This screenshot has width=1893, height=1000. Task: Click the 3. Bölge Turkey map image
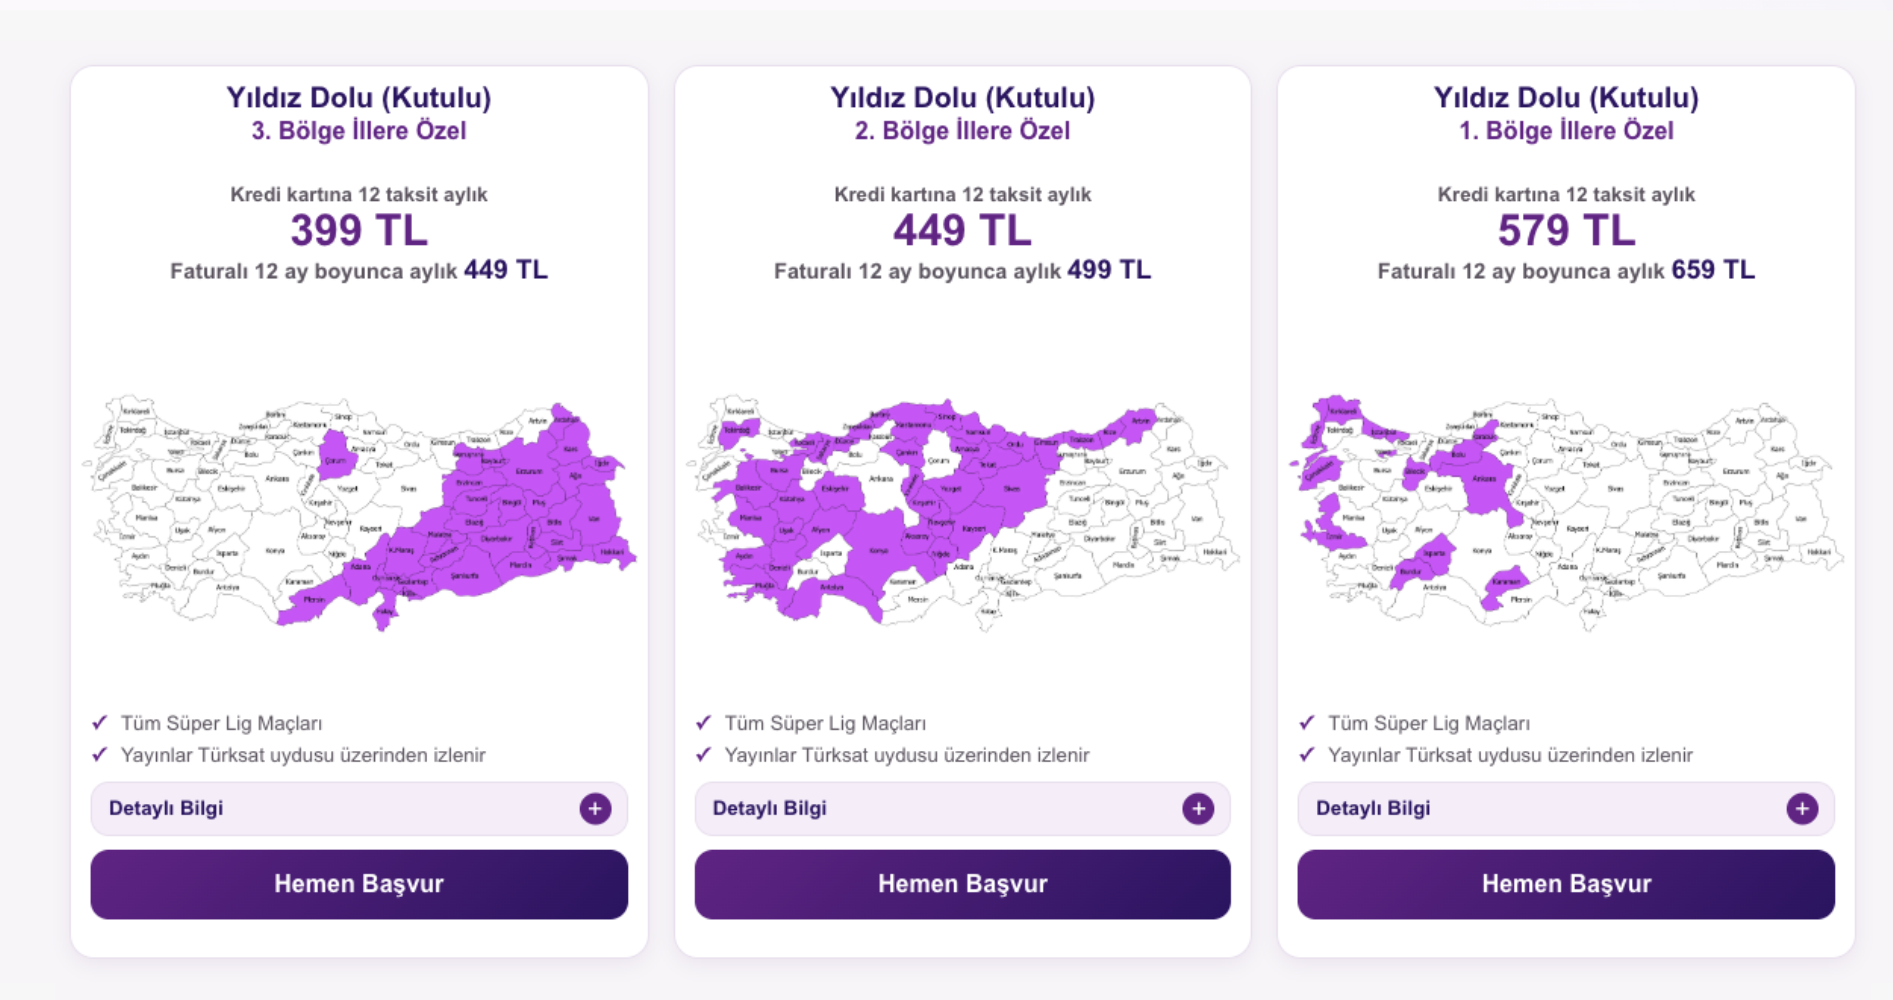click(x=359, y=513)
